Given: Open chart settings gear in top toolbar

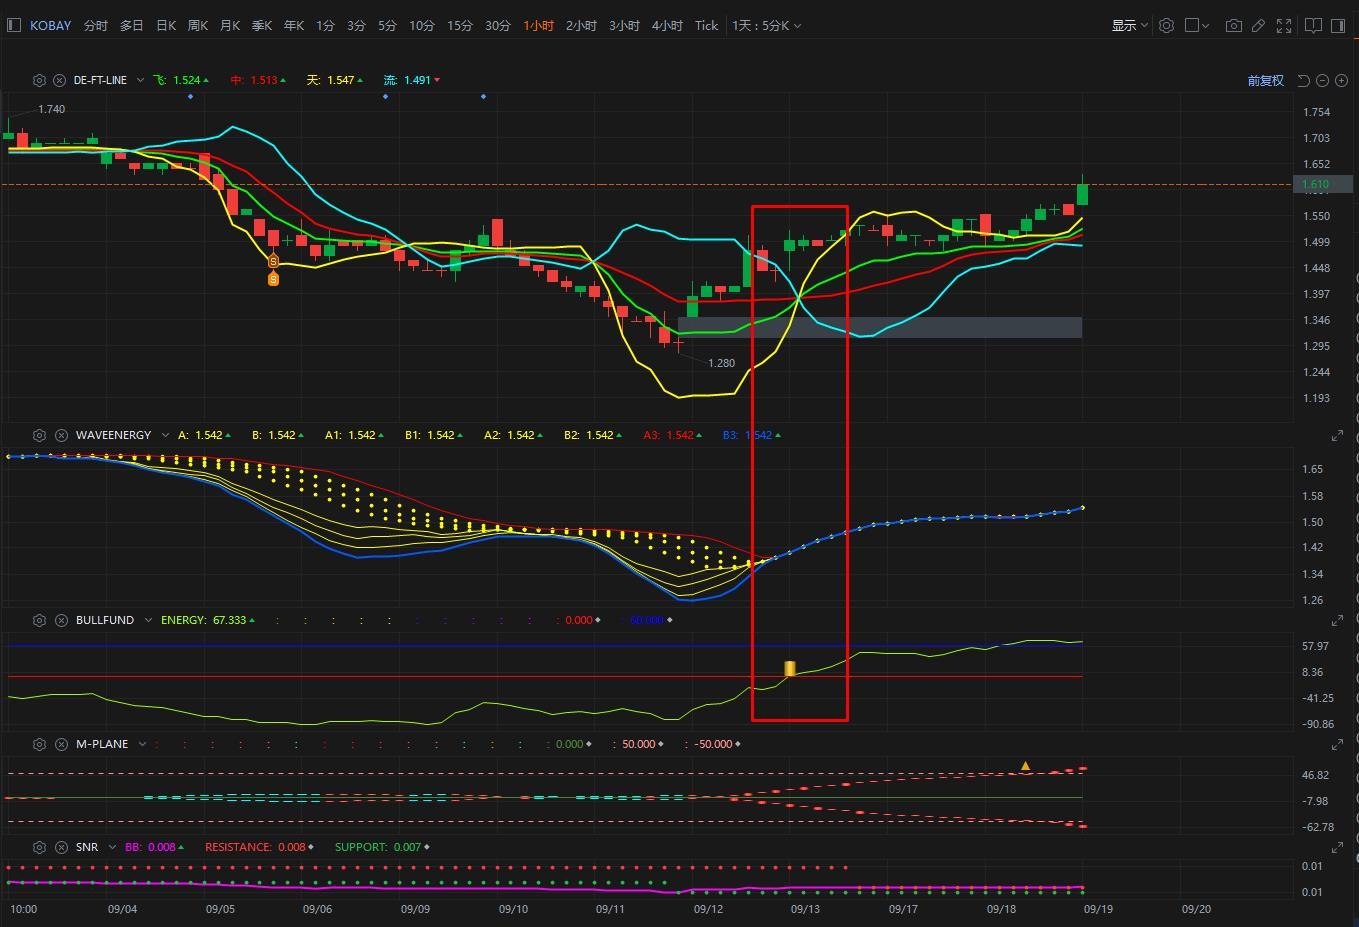Looking at the screenshot, I should (x=1166, y=25).
